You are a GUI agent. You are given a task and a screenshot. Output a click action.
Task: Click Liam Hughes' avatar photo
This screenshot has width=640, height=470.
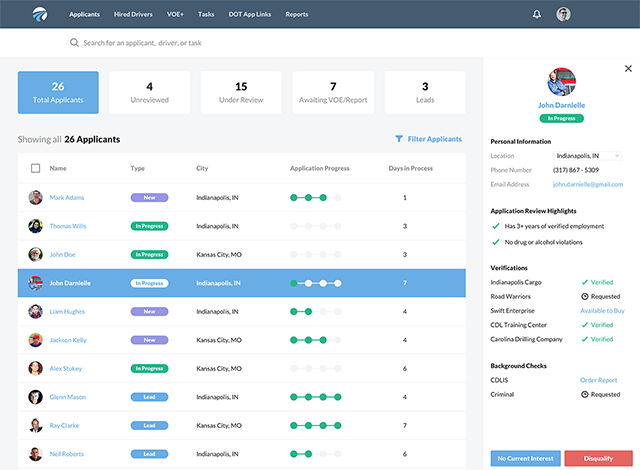point(36,312)
